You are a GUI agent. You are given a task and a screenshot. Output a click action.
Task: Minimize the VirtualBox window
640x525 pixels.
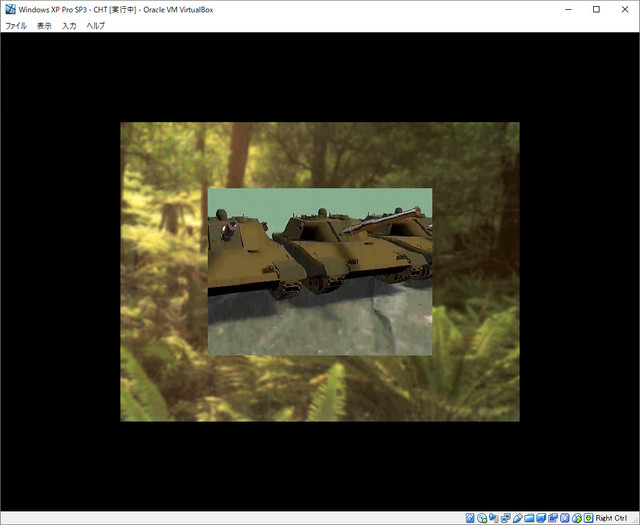point(568,9)
